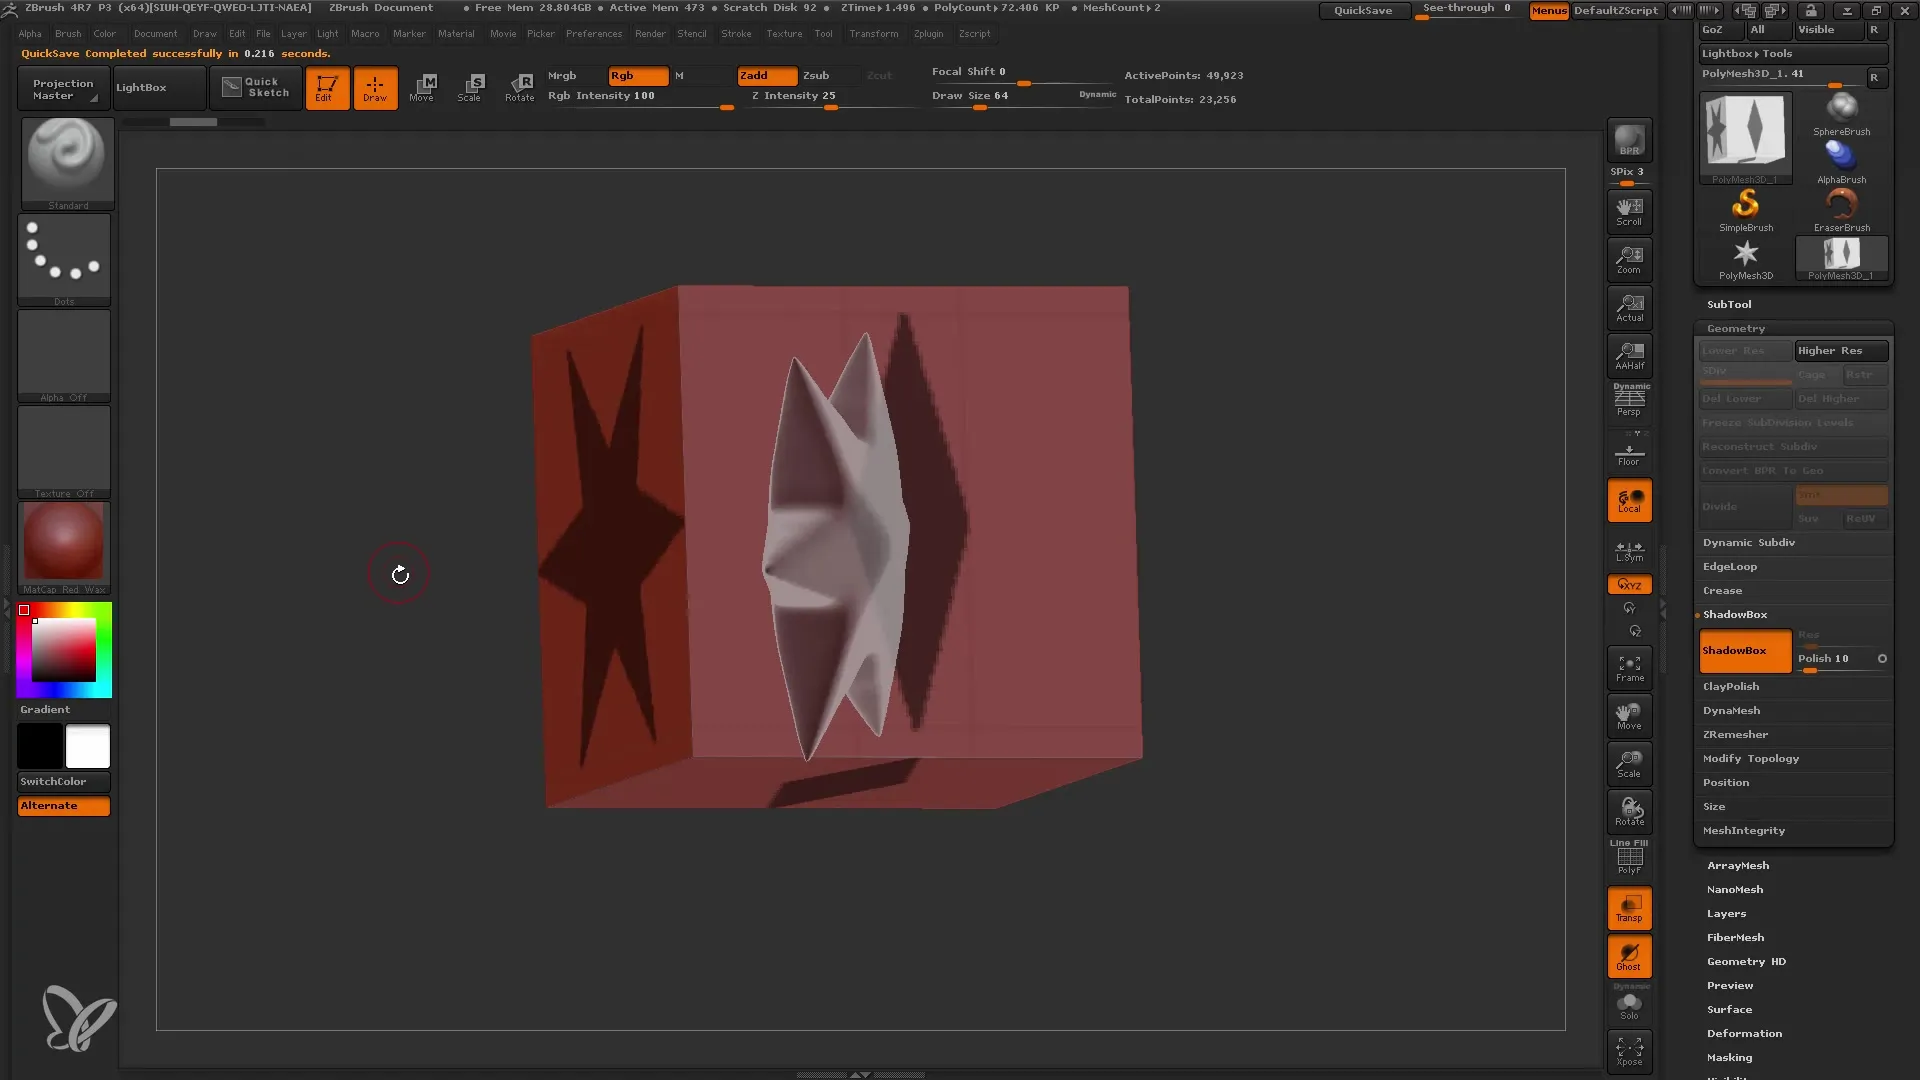This screenshot has width=1920, height=1080.
Task: Open the Preferences menu
Action: coord(594,34)
